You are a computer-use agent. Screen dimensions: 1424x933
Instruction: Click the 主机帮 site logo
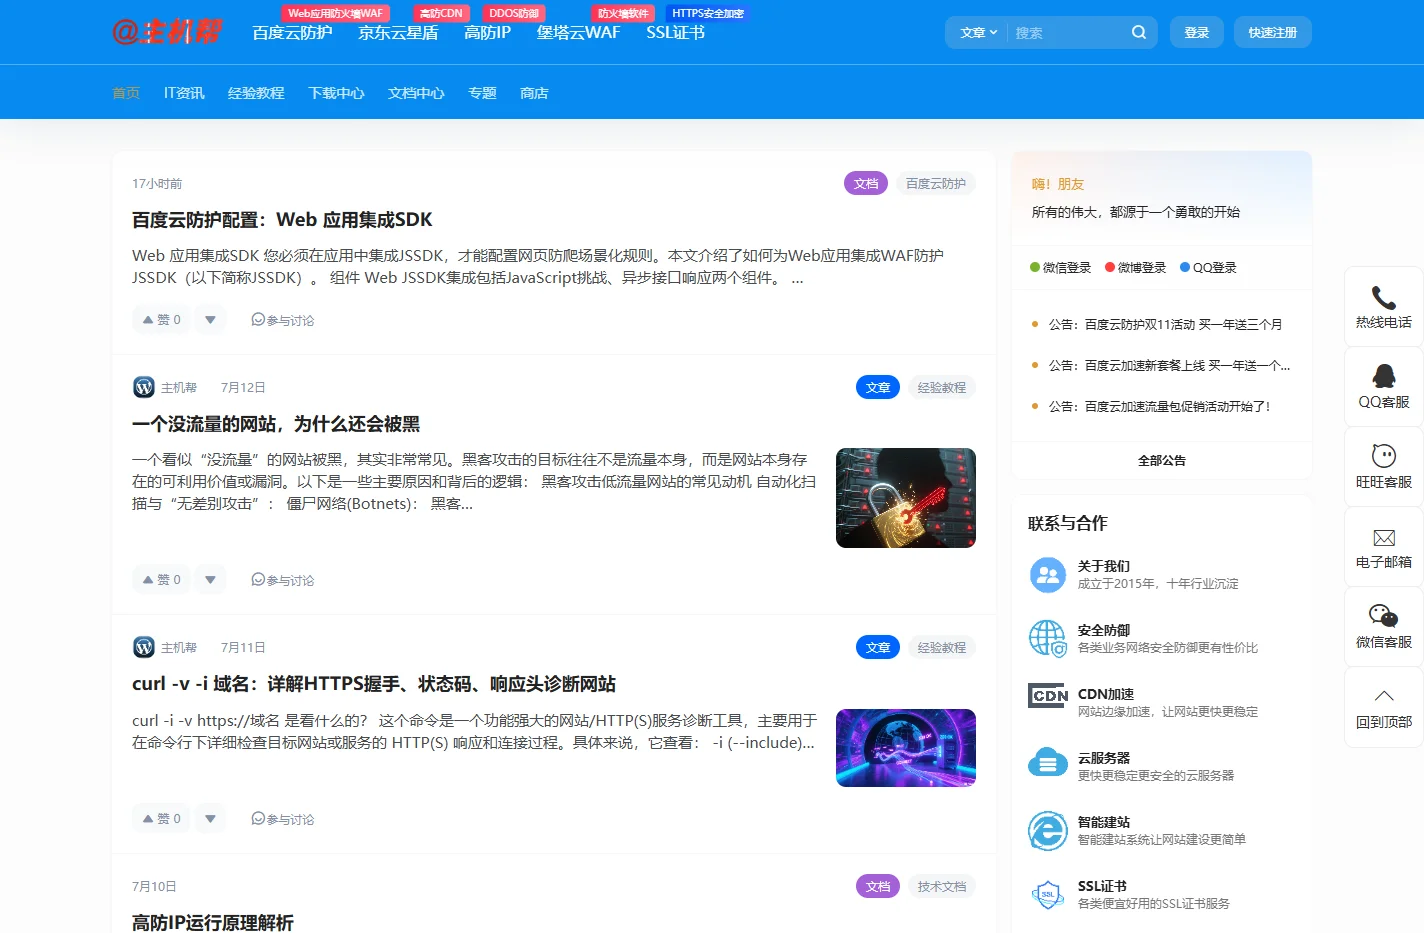(167, 32)
